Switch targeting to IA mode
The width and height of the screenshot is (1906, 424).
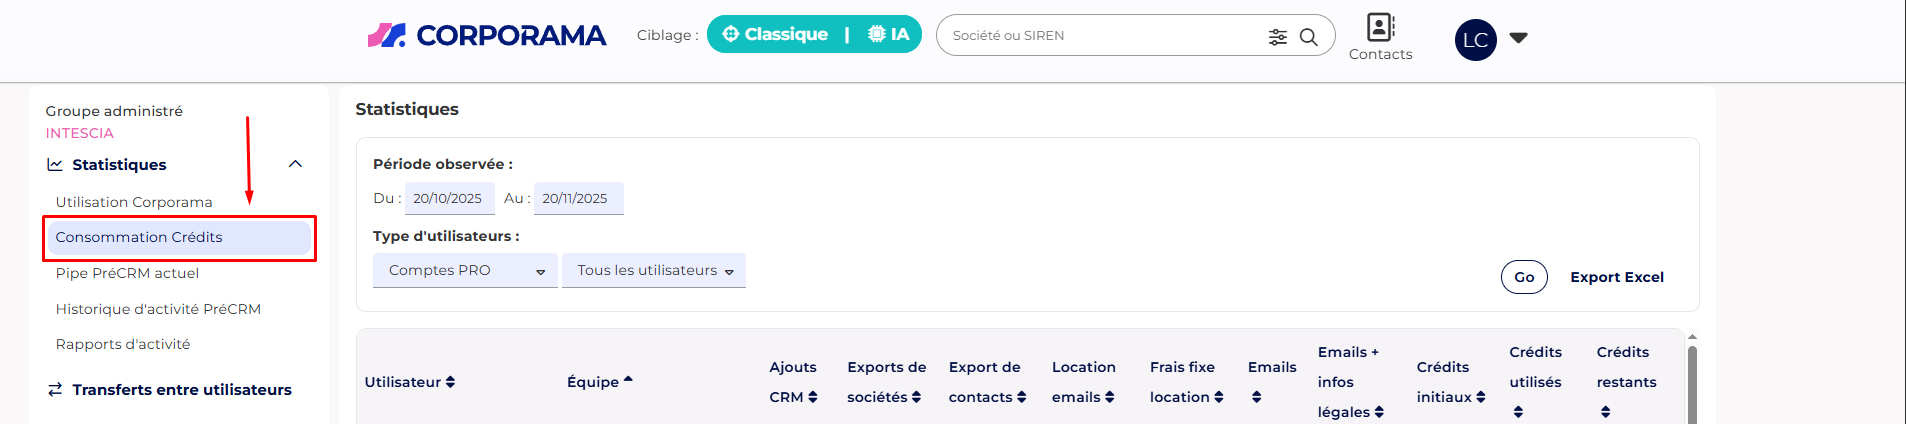point(889,35)
